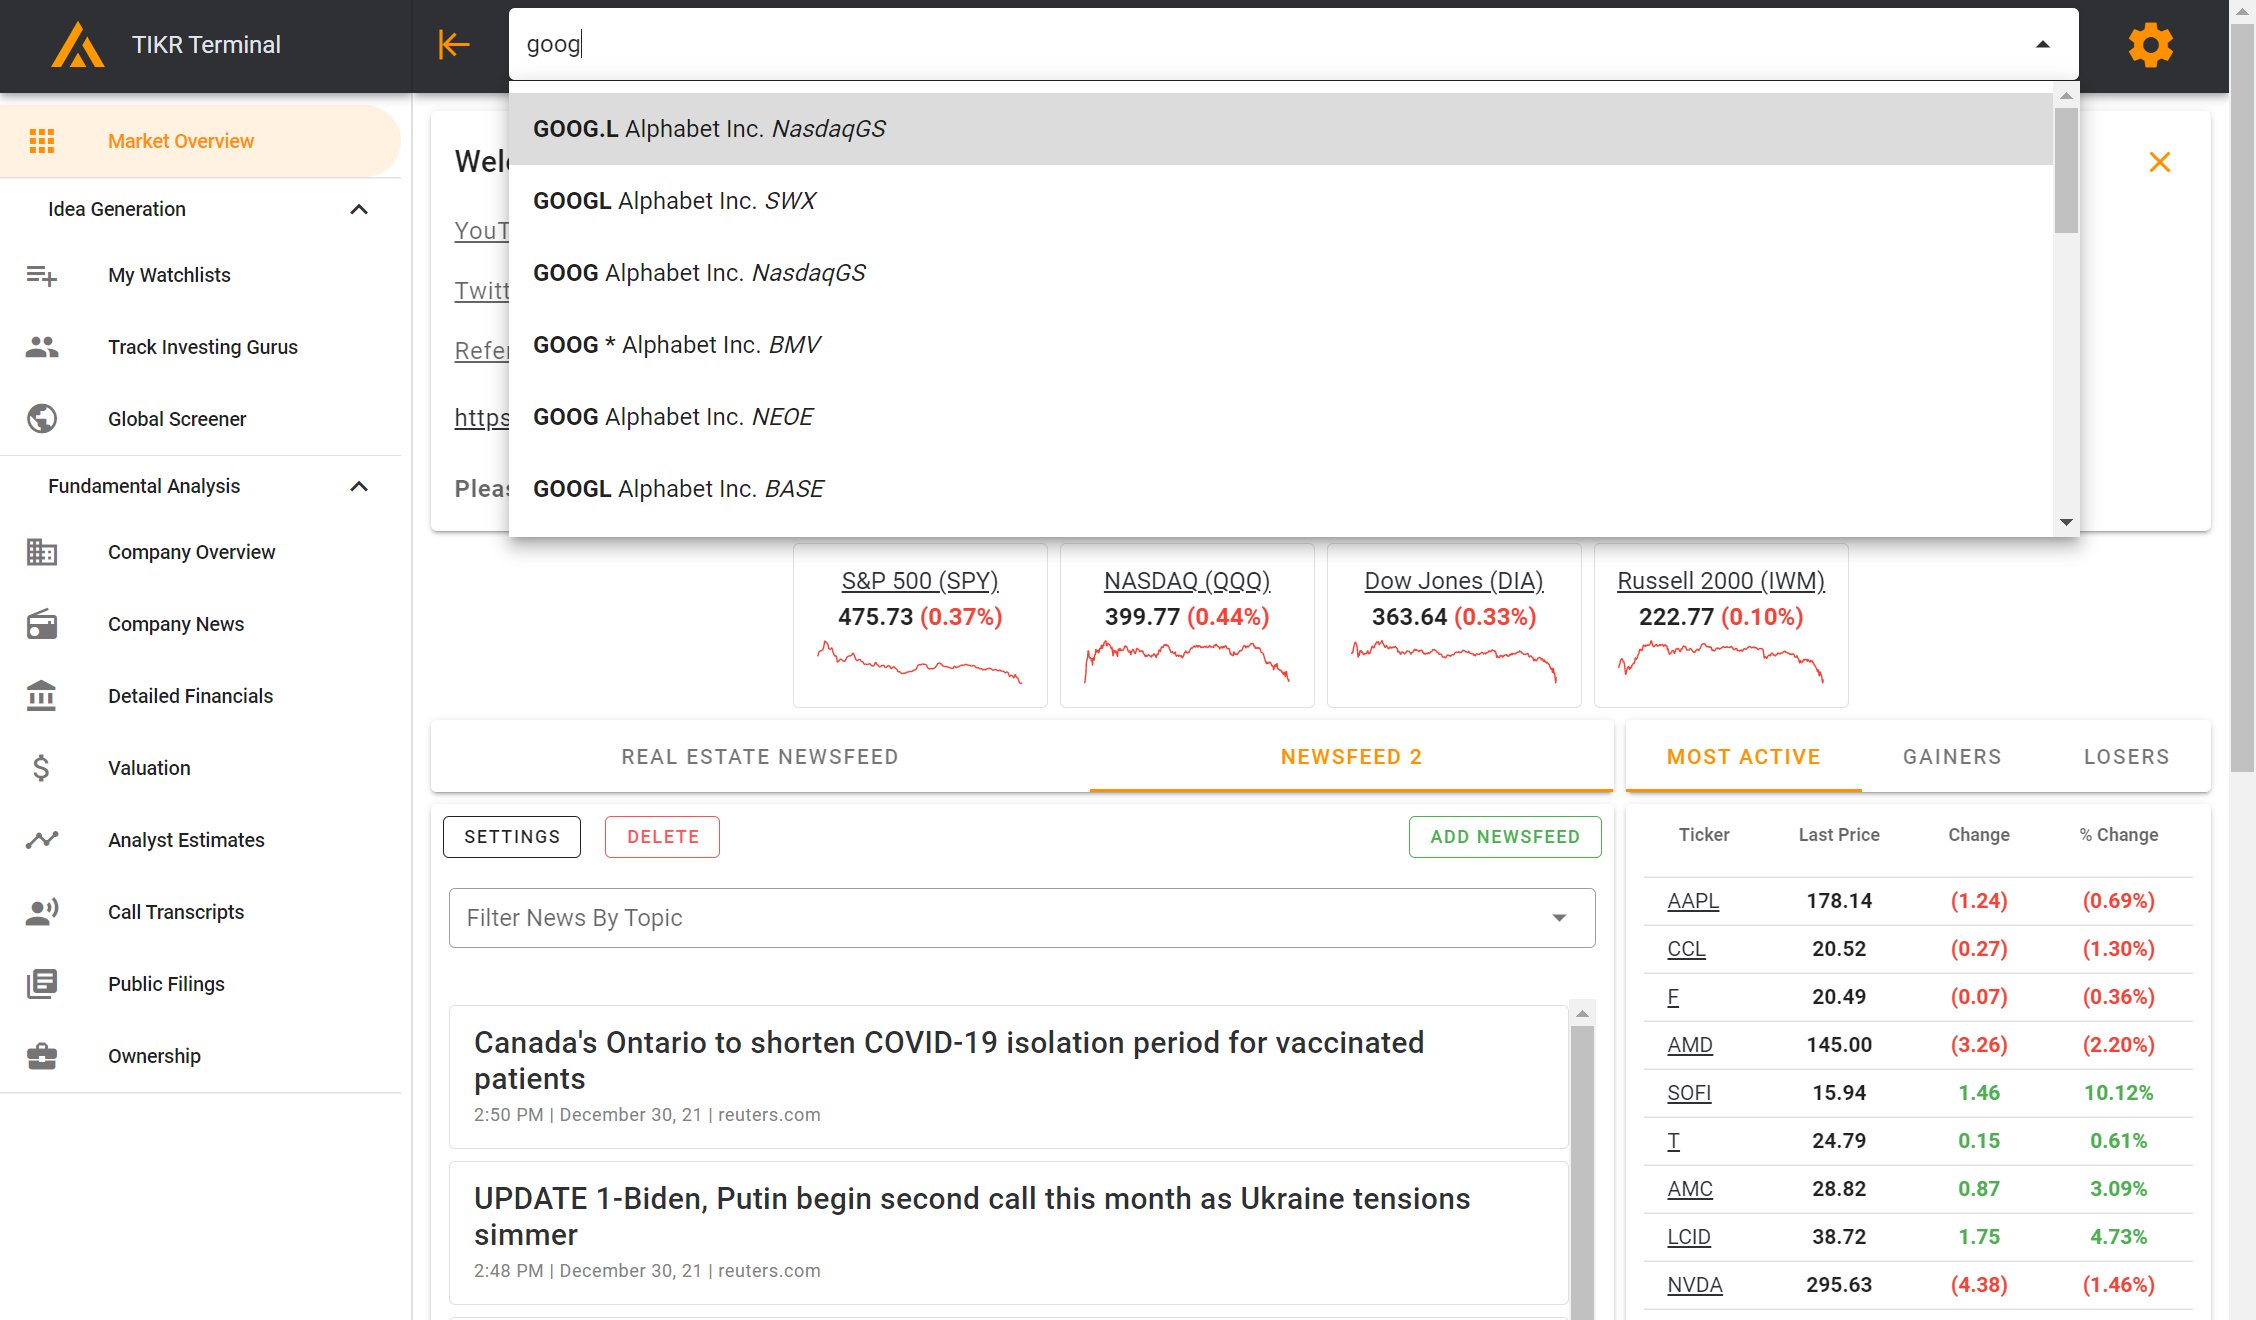Click the S&P 500 sparkline chart
This screenshot has width=2256, height=1320.
[920, 663]
